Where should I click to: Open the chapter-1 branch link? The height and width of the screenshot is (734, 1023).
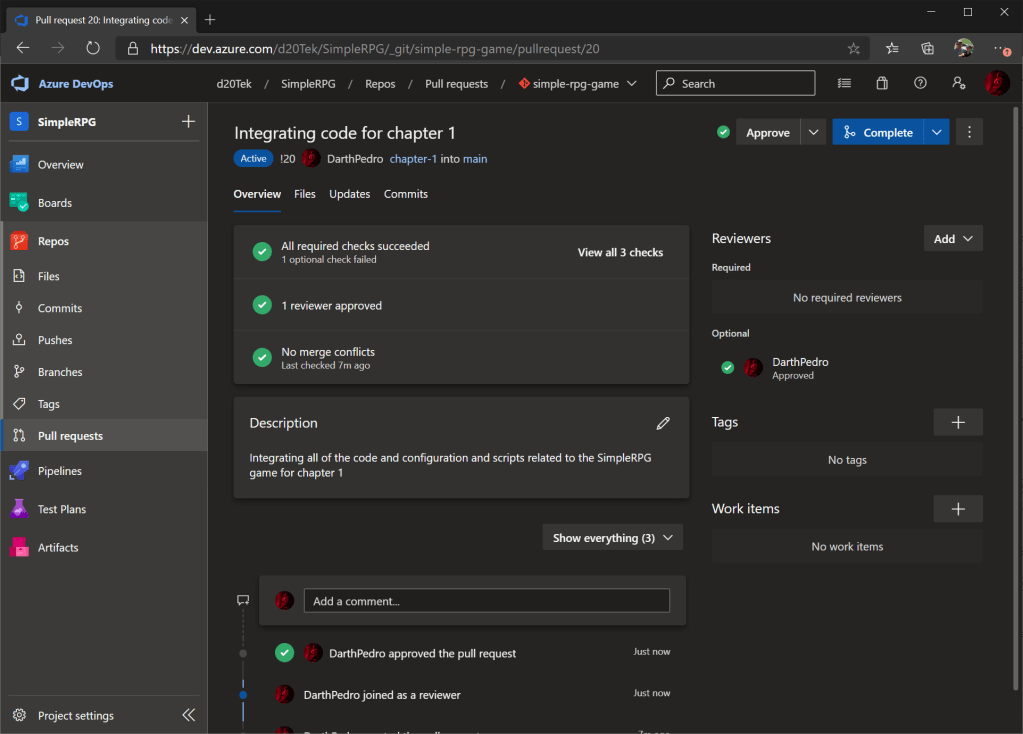413,158
